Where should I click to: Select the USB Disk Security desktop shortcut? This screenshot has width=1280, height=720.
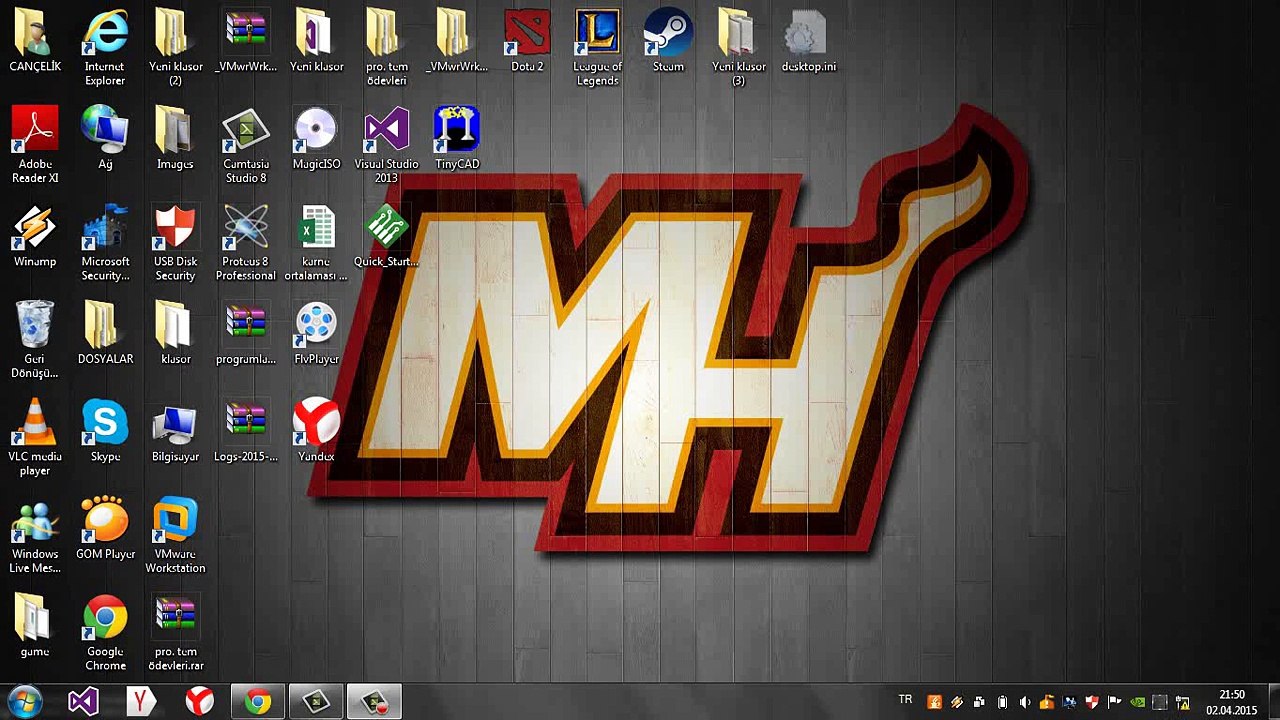coord(175,243)
